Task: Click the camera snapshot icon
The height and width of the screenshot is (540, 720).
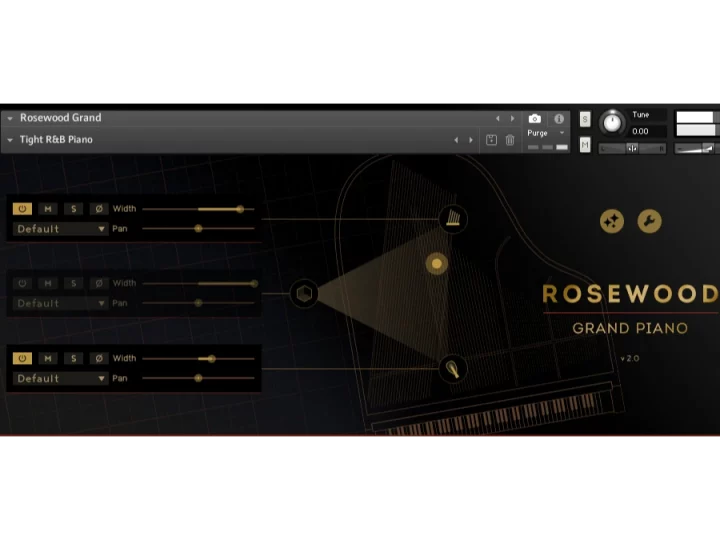Action: pyautogui.click(x=535, y=119)
